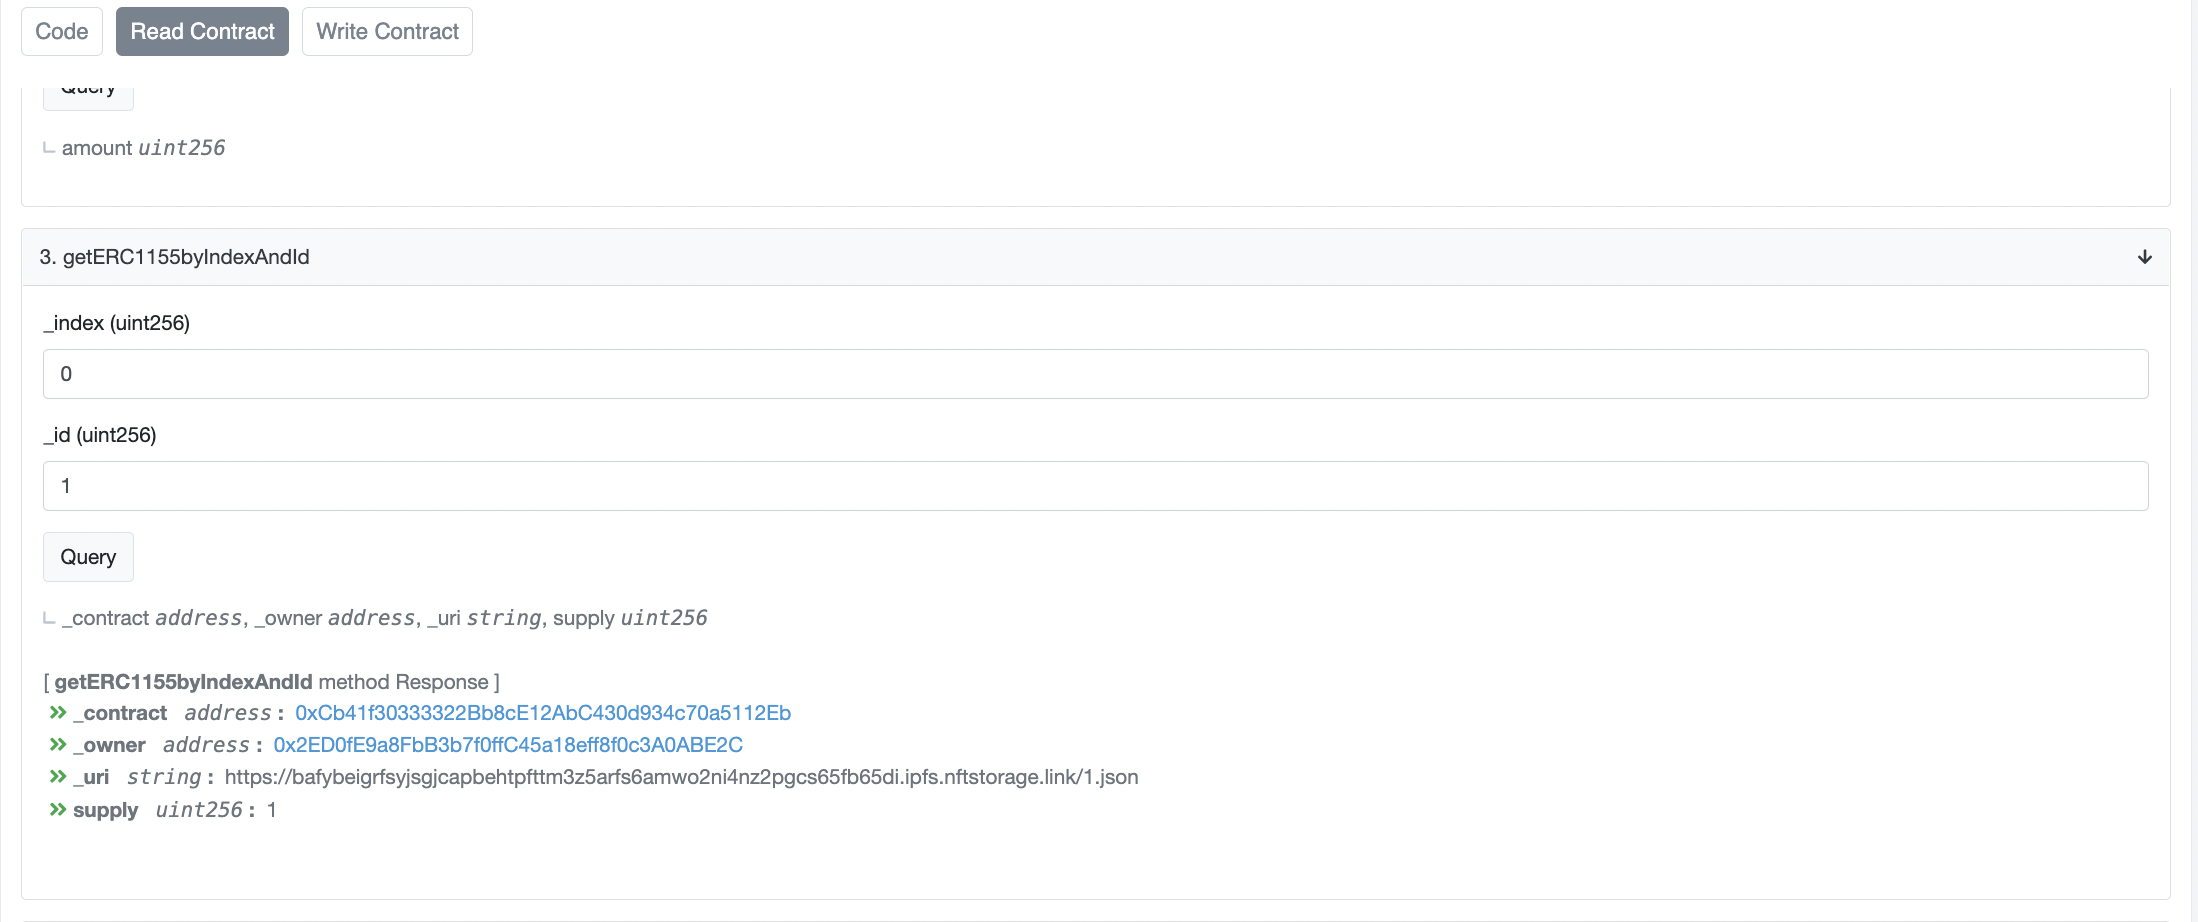Click the corner icon beside amount uint256
Screen dimensions: 2198x922
49,149
